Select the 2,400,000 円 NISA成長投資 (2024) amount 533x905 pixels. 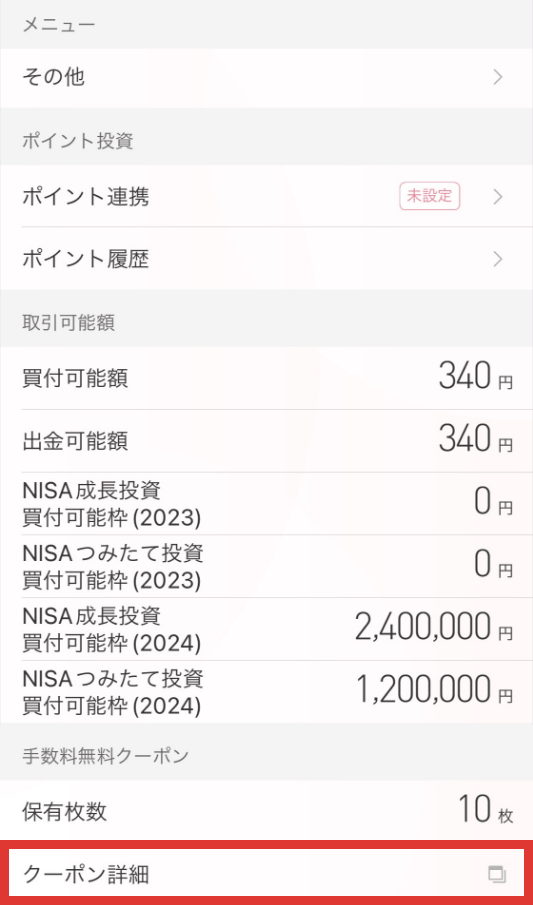point(434,628)
